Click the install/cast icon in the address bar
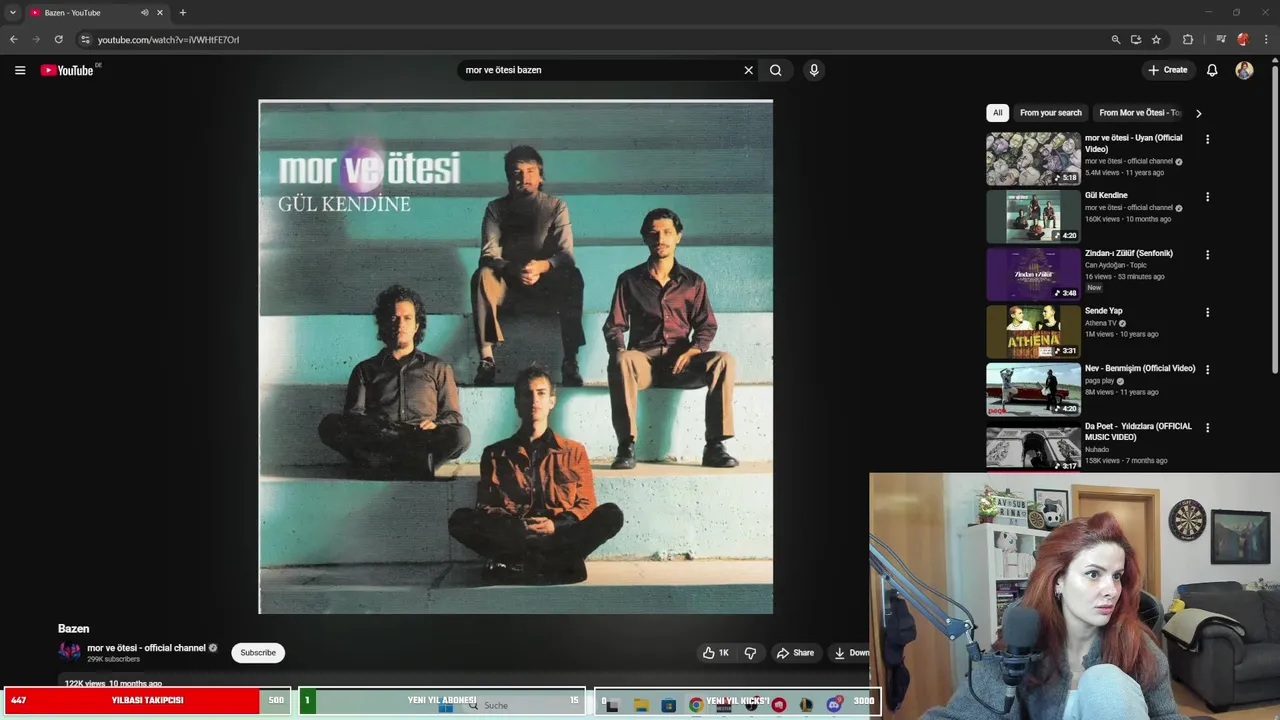 pyautogui.click(x=1136, y=39)
